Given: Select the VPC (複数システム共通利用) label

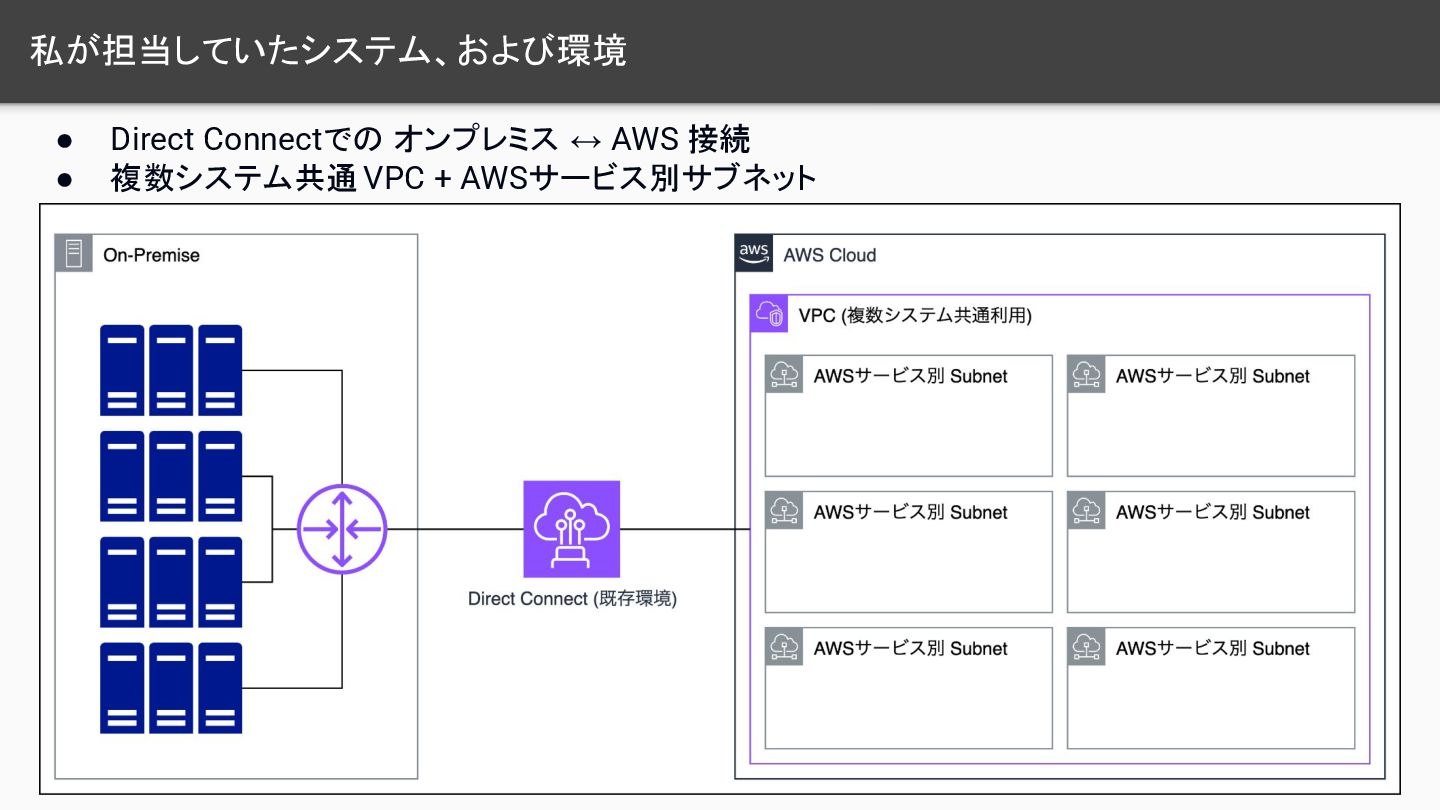Looking at the screenshot, I should (915, 316).
